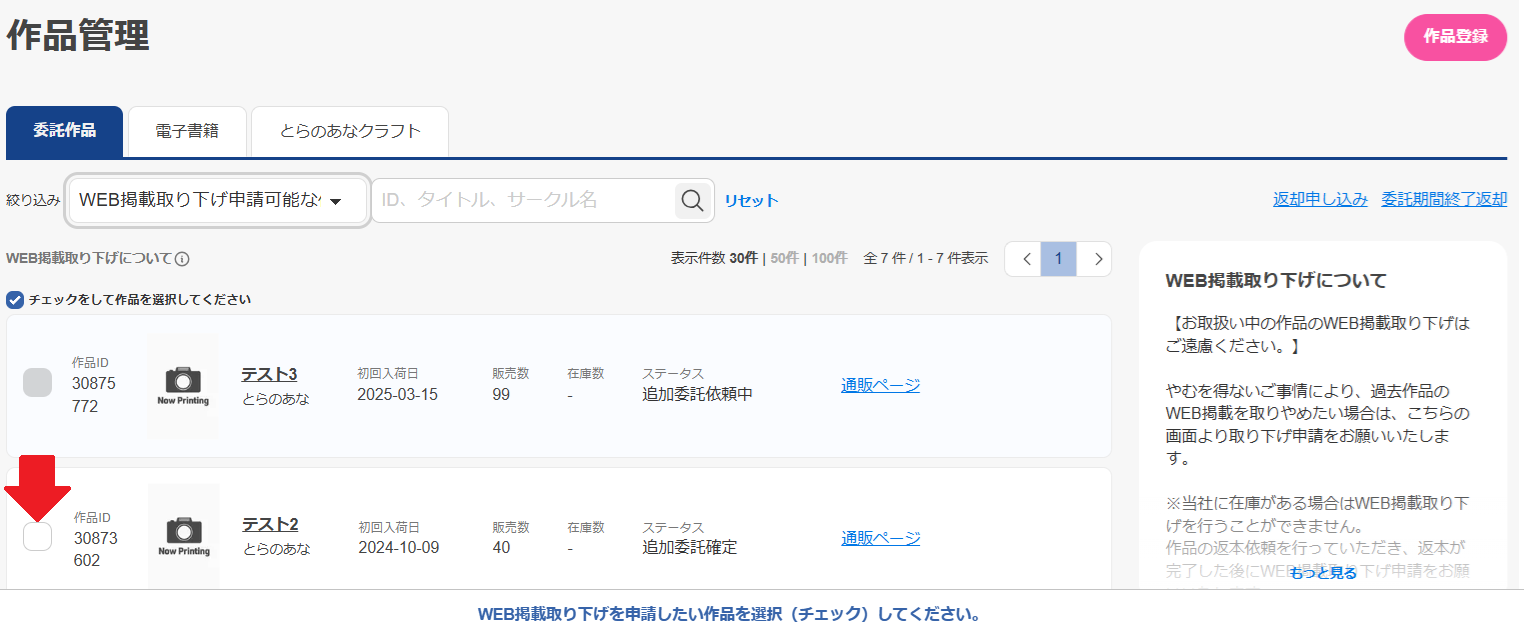Check the checkbox for テスト2
The height and width of the screenshot is (636, 1524).
click(x=37, y=537)
